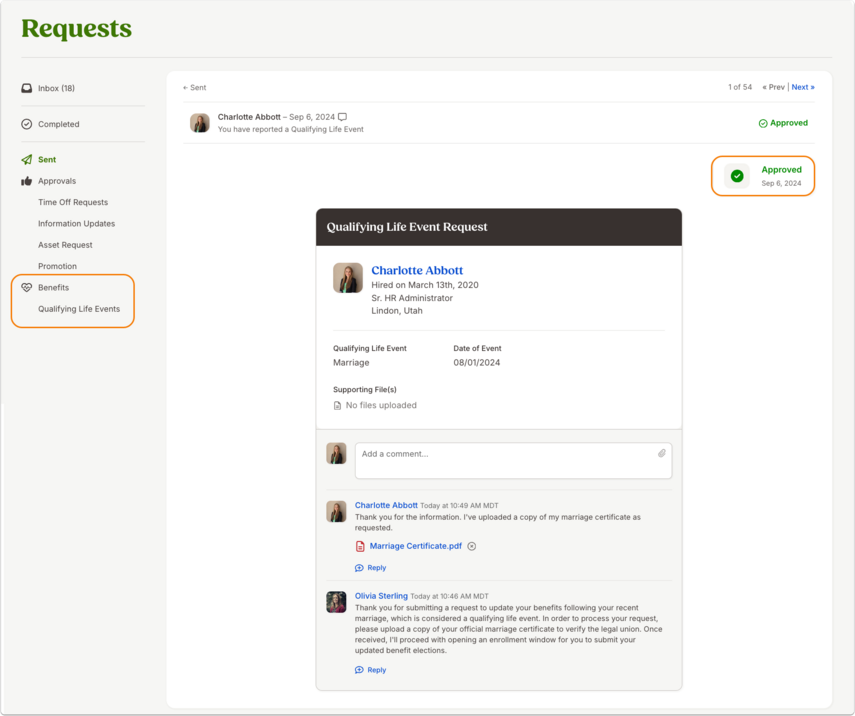Reply to Olivia Sterling's comment
The width and height of the screenshot is (855, 716).
pyautogui.click(x=370, y=670)
